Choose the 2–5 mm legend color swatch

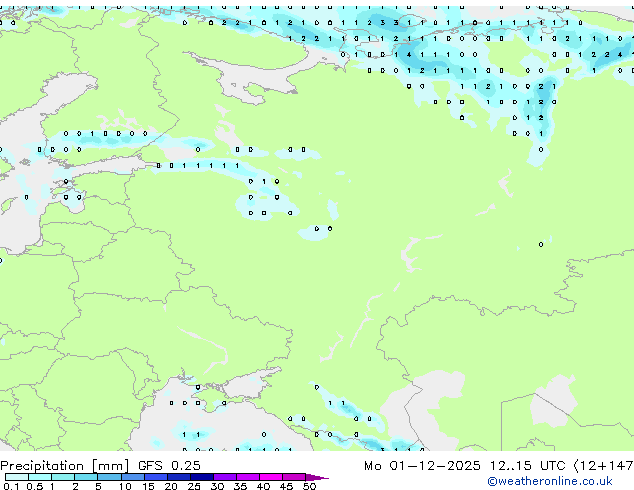click(x=86, y=477)
